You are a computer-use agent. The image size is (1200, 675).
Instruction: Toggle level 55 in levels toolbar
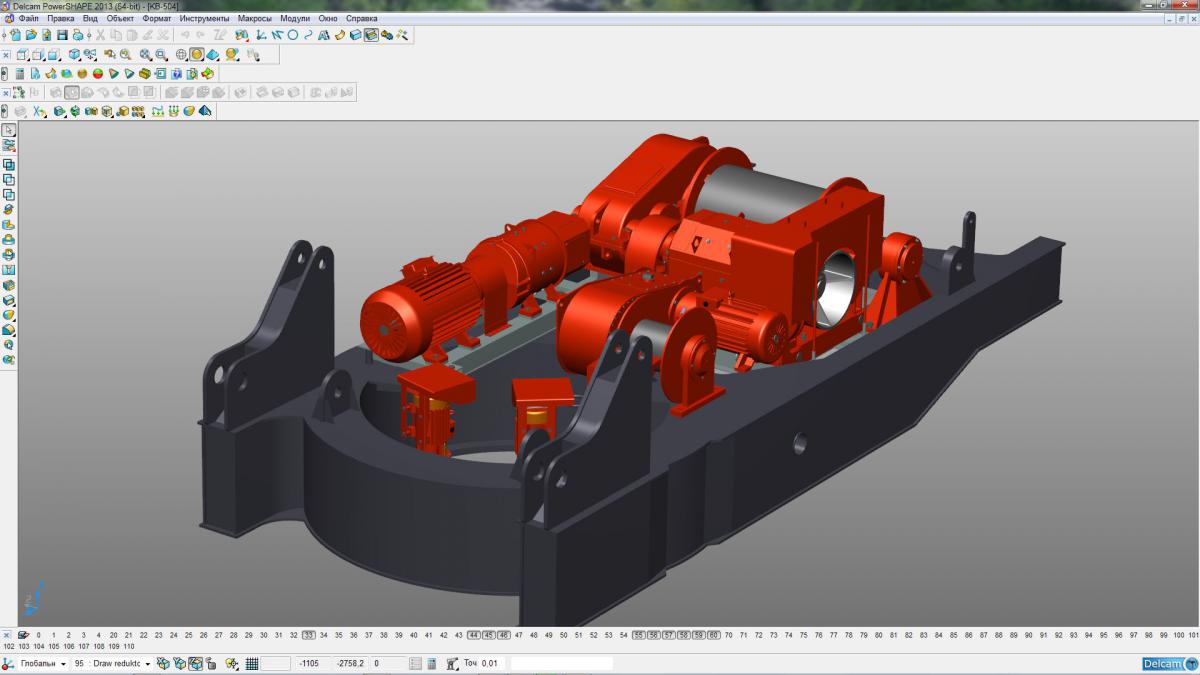(638, 635)
